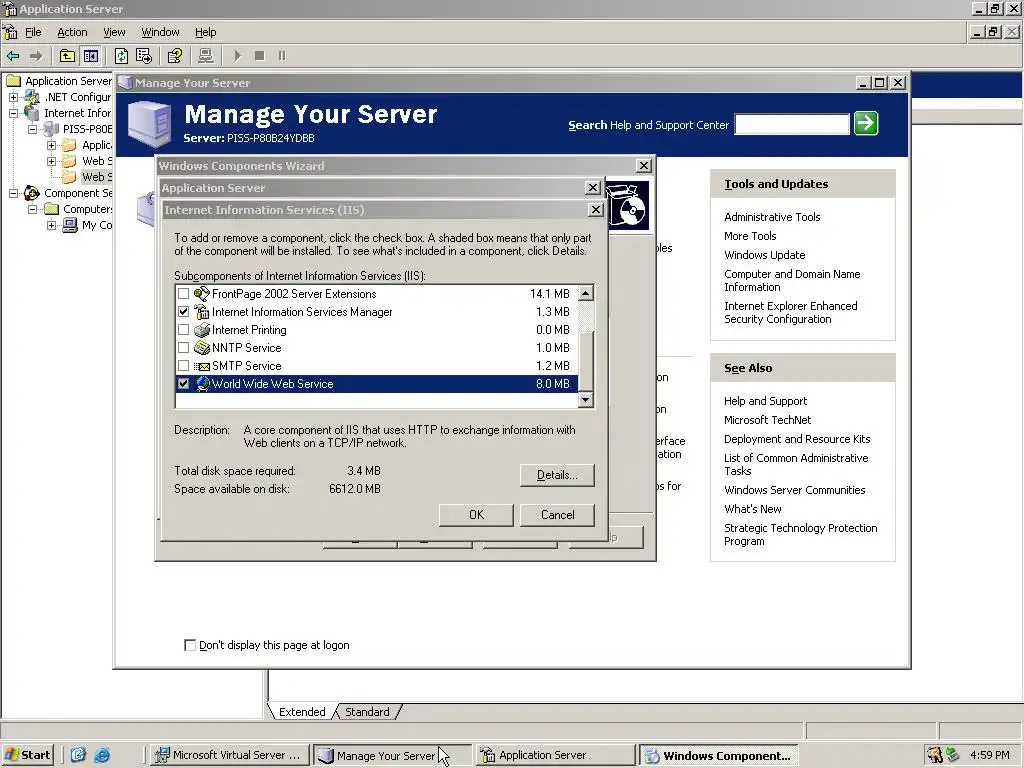
Task: Click the Component Services tree icon
Action: pyautogui.click(x=31, y=193)
